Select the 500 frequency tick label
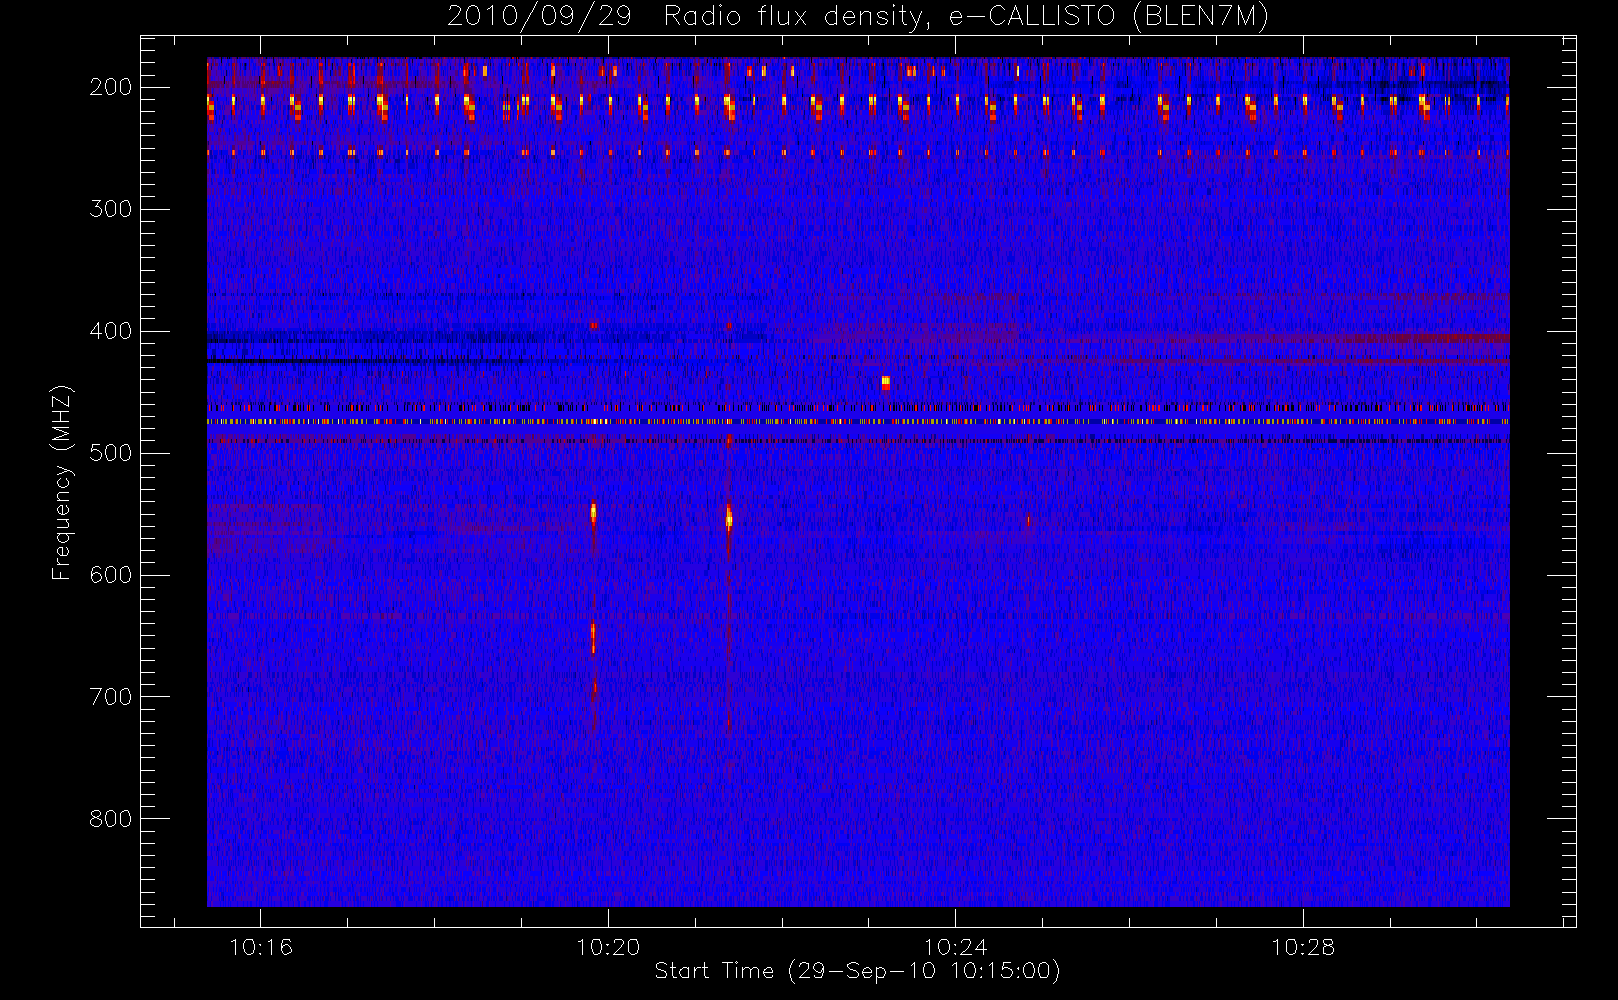The width and height of the screenshot is (1618, 1000). [x=110, y=453]
